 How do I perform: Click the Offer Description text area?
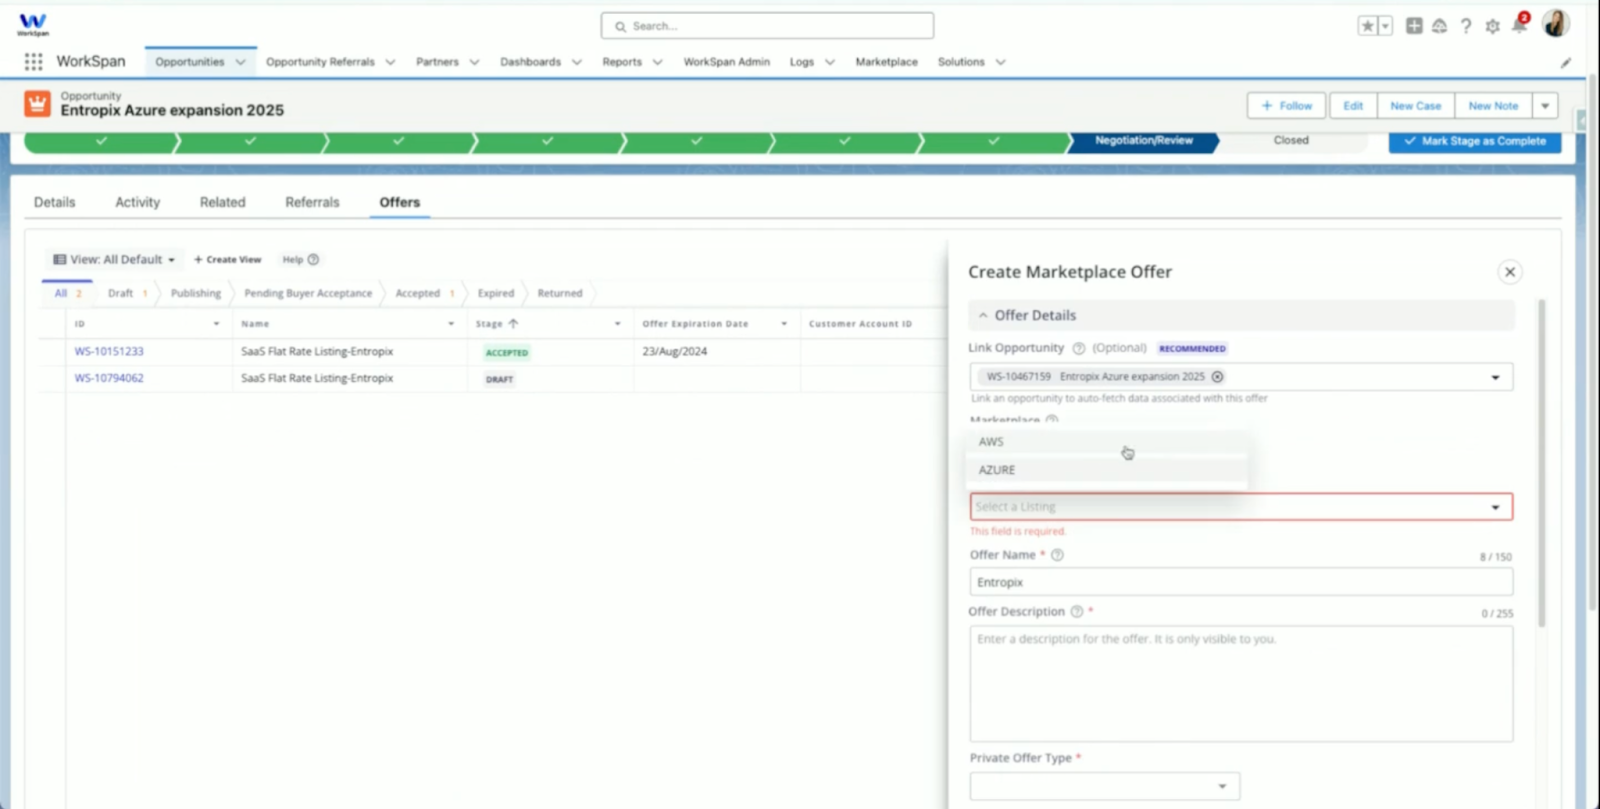pos(1241,685)
